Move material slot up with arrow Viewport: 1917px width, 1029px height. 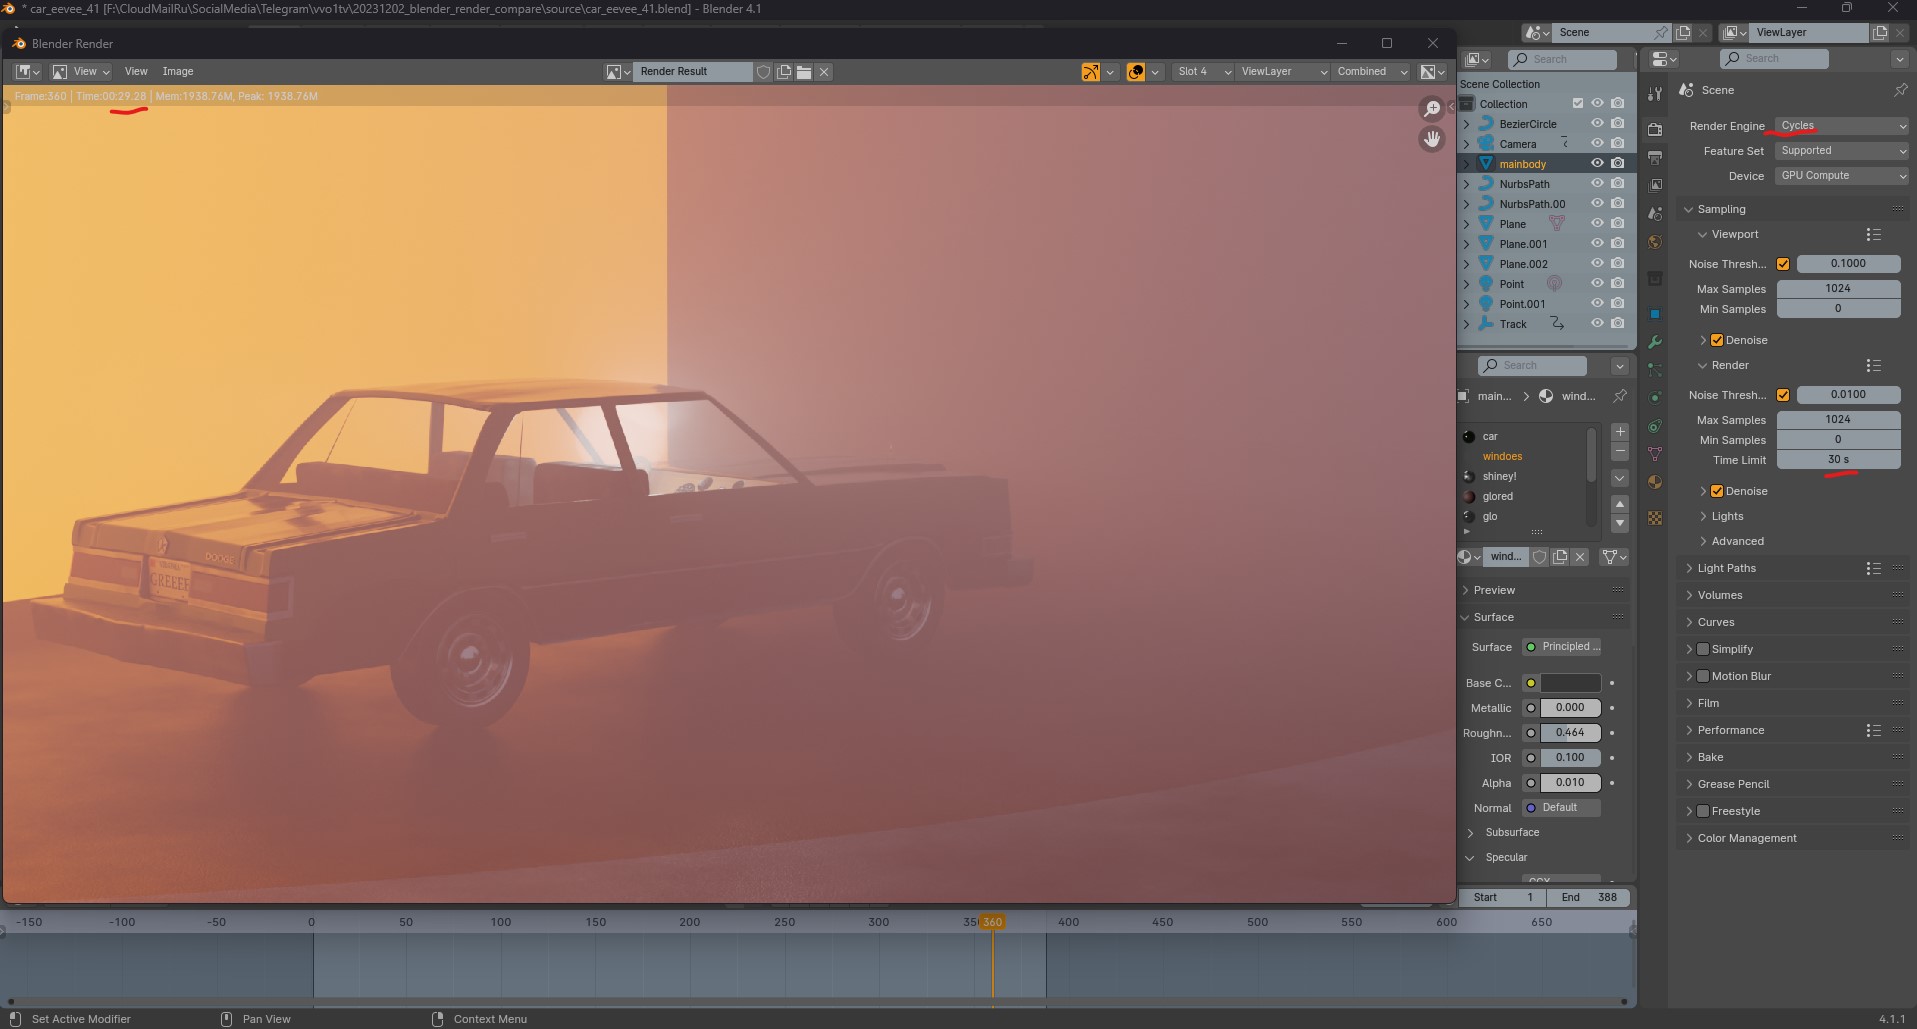[x=1620, y=503]
